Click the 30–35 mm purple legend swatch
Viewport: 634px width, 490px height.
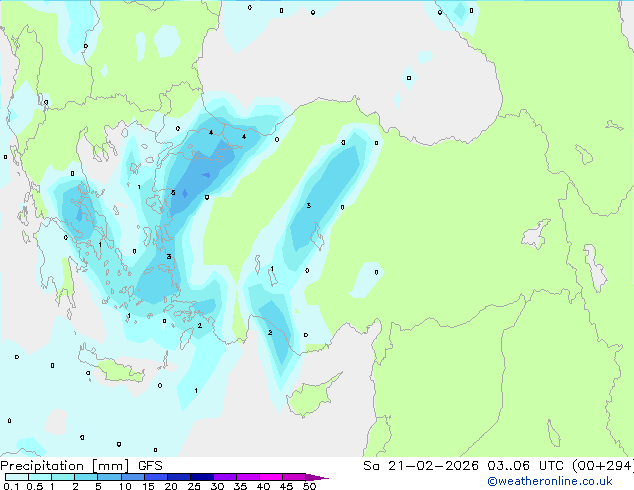pyautogui.click(x=225, y=477)
